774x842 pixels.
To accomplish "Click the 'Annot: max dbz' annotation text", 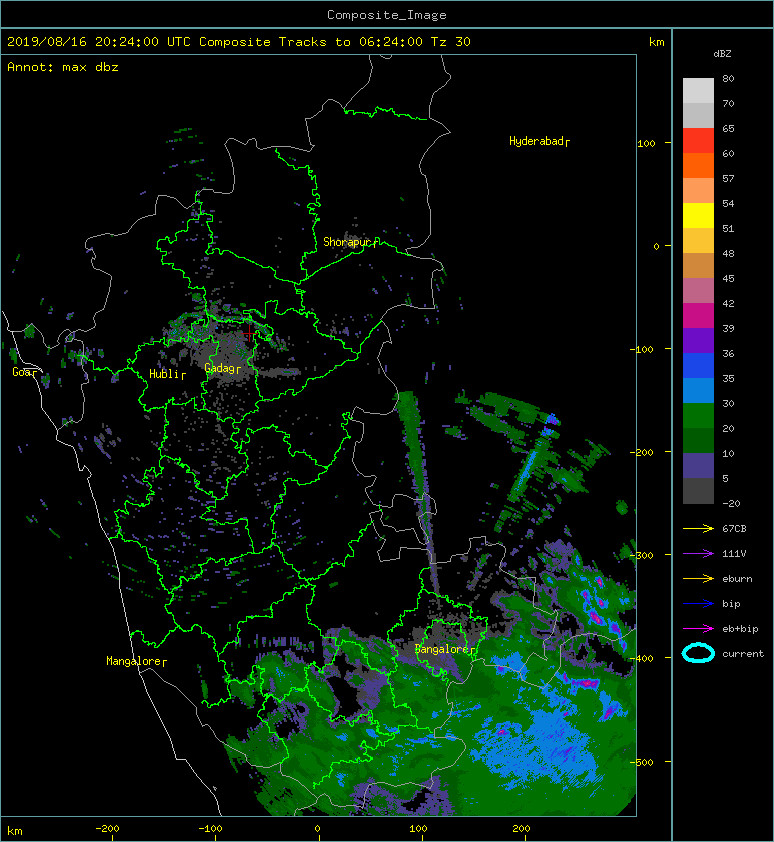I will 63,67.
